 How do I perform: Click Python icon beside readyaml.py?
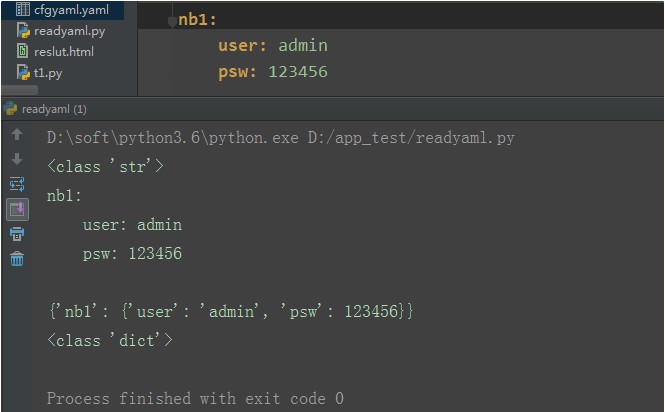coord(23,31)
